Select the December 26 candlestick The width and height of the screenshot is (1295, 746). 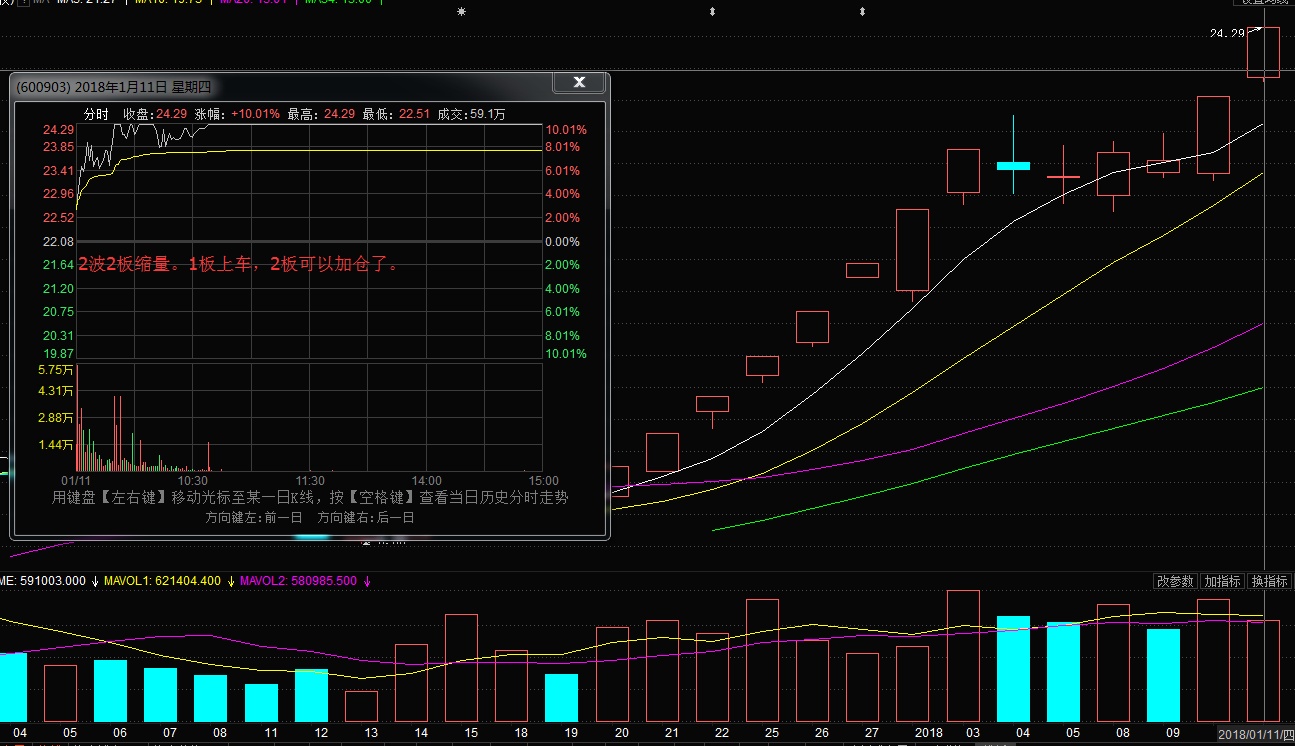pyautogui.click(x=812, y=327)
